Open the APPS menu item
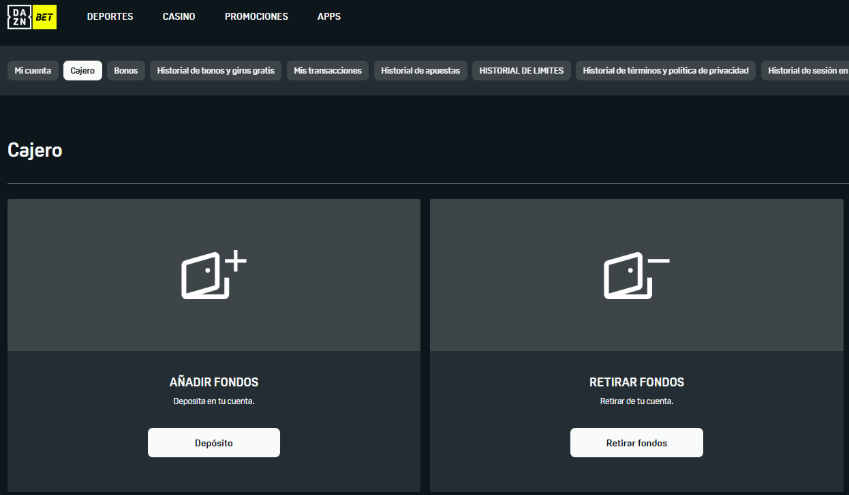Screen dimensions: 849x495 [329, 17]
